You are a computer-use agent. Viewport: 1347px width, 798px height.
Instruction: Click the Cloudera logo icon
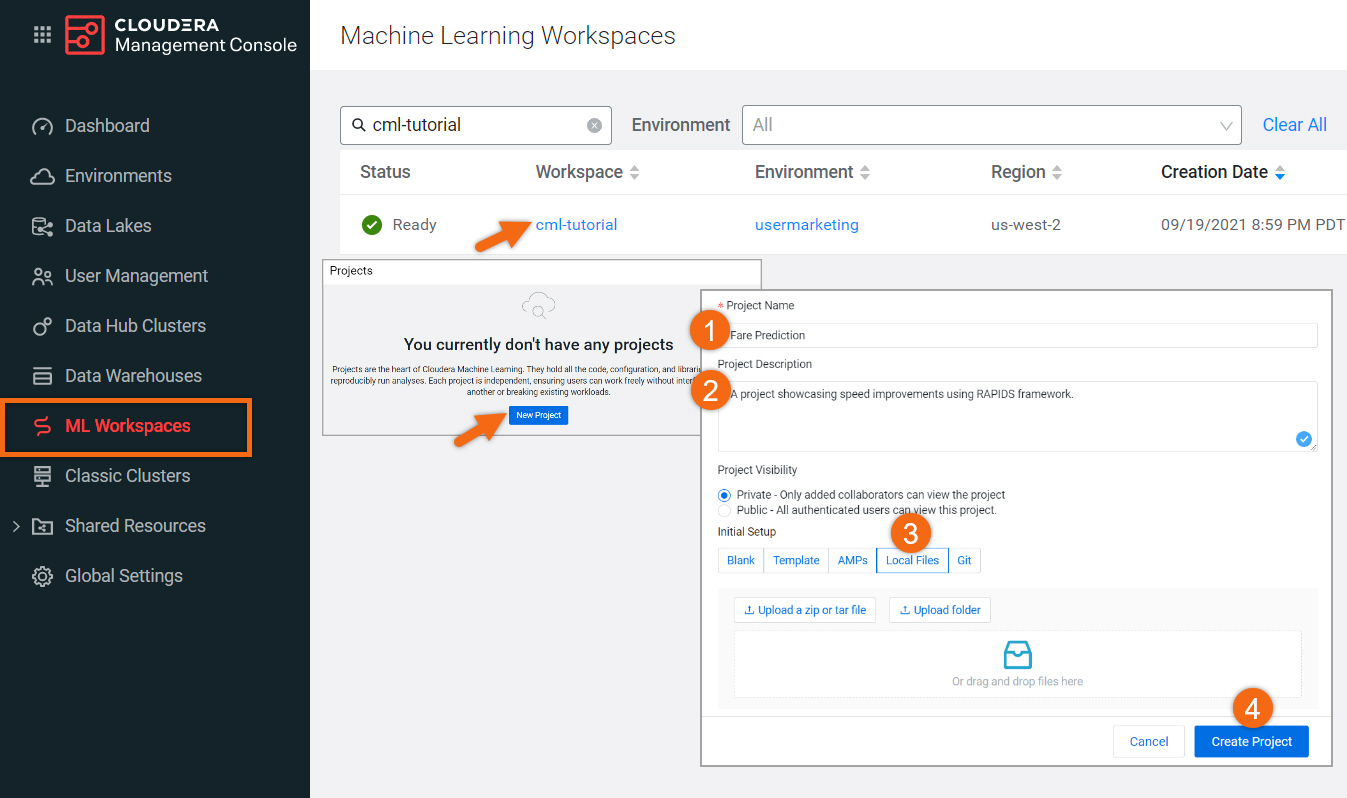(x=85, y=35)
